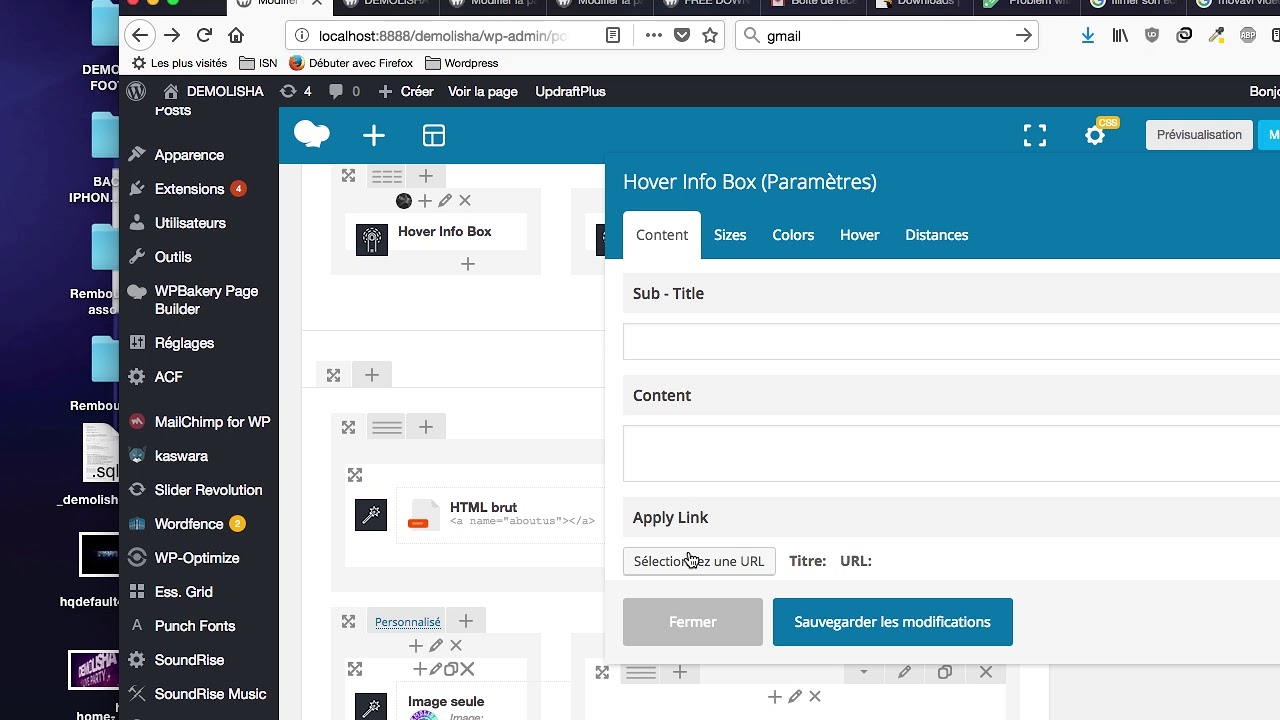Click the Image seule magic wand icon
This screenshot has height=720, width=1280.
(x=371, y=707)
